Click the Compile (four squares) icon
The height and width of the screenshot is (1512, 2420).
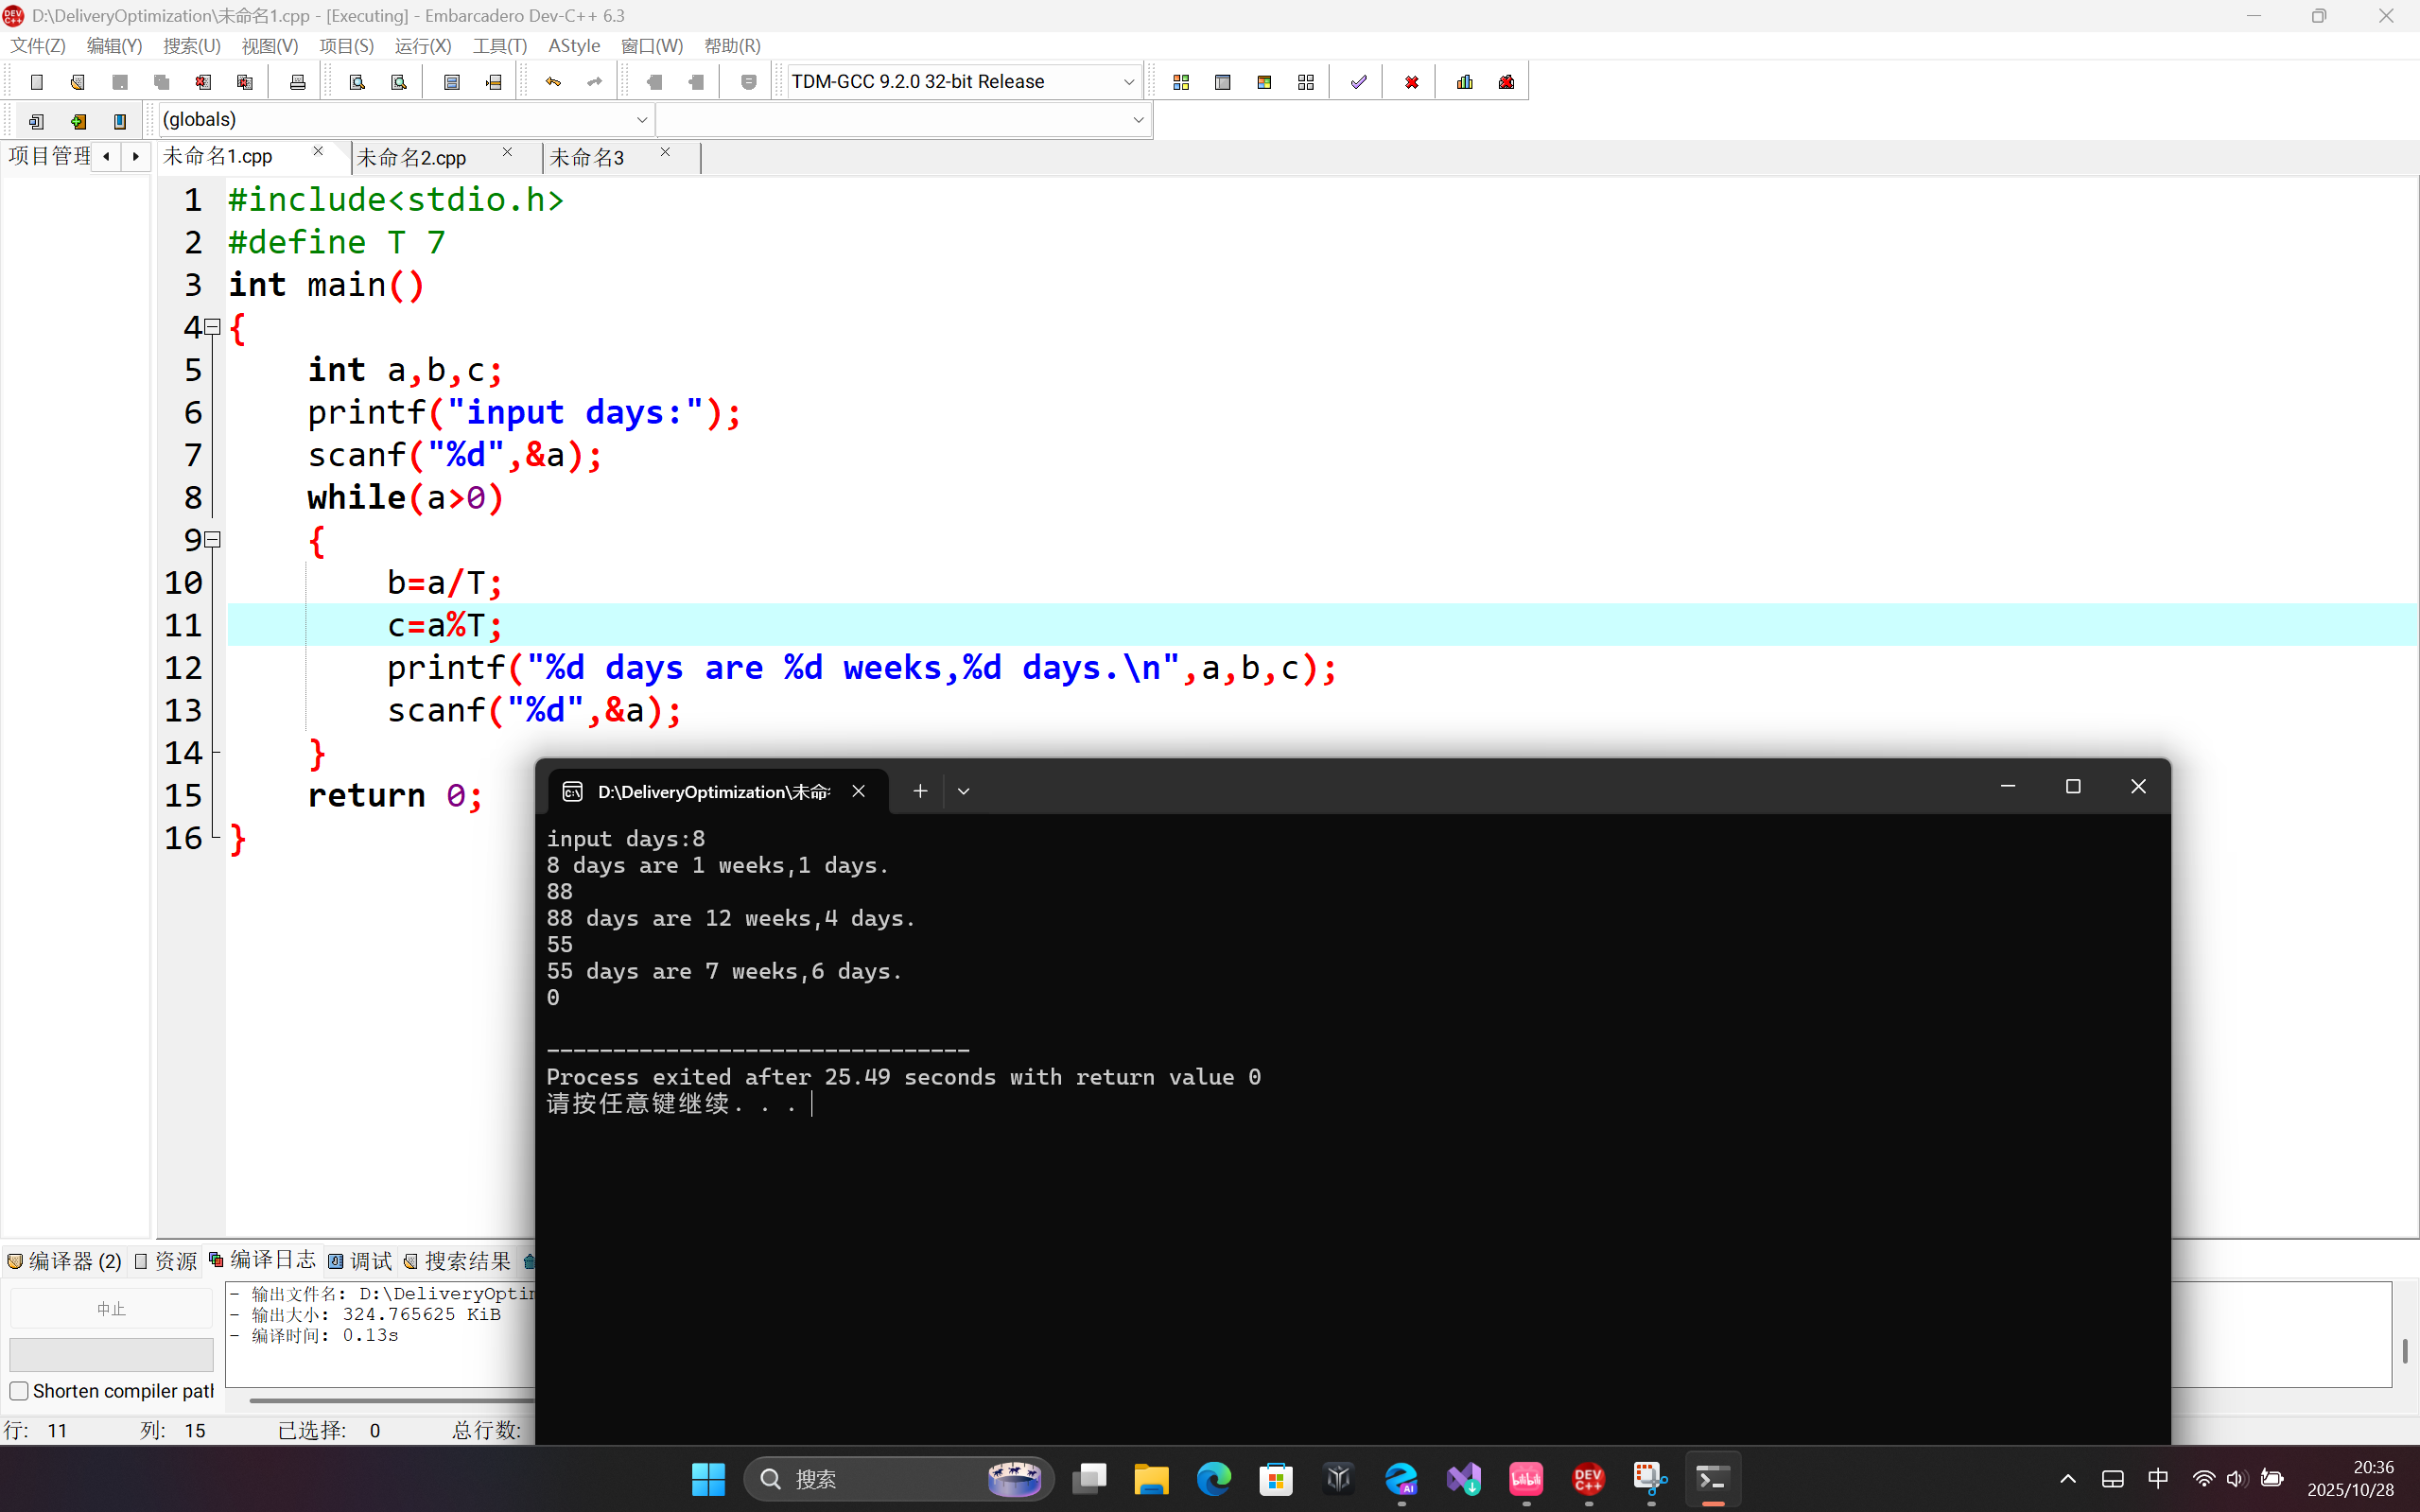click(x=1181, y=82)
